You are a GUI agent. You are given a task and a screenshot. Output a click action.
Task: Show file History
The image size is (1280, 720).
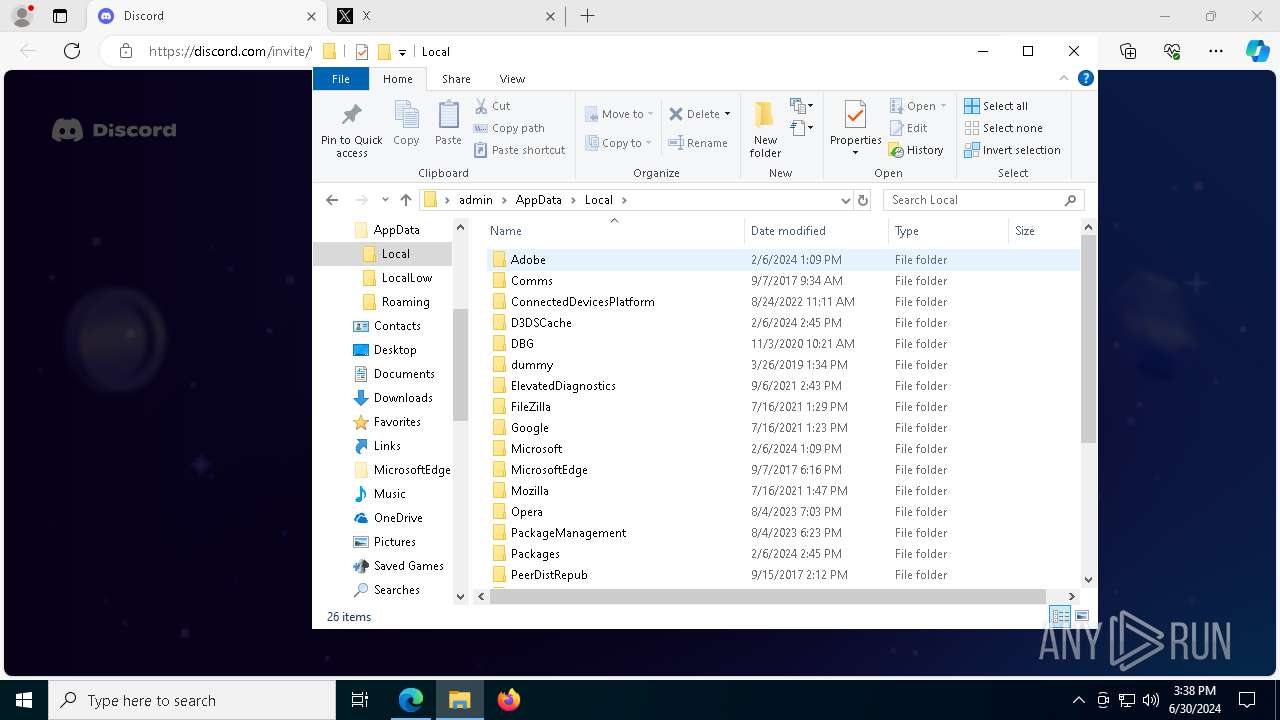(916, 150)
